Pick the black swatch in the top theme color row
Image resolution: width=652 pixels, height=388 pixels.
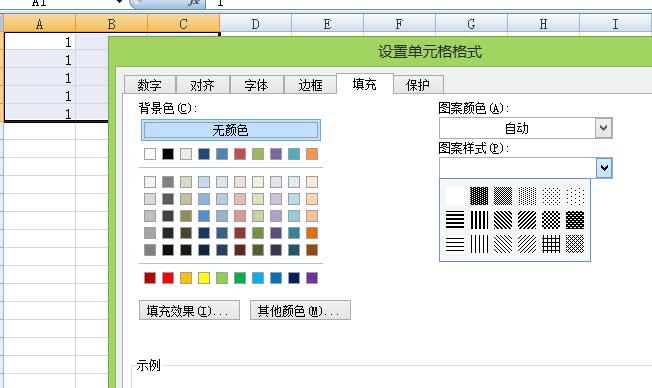click(x=168, y=154)
